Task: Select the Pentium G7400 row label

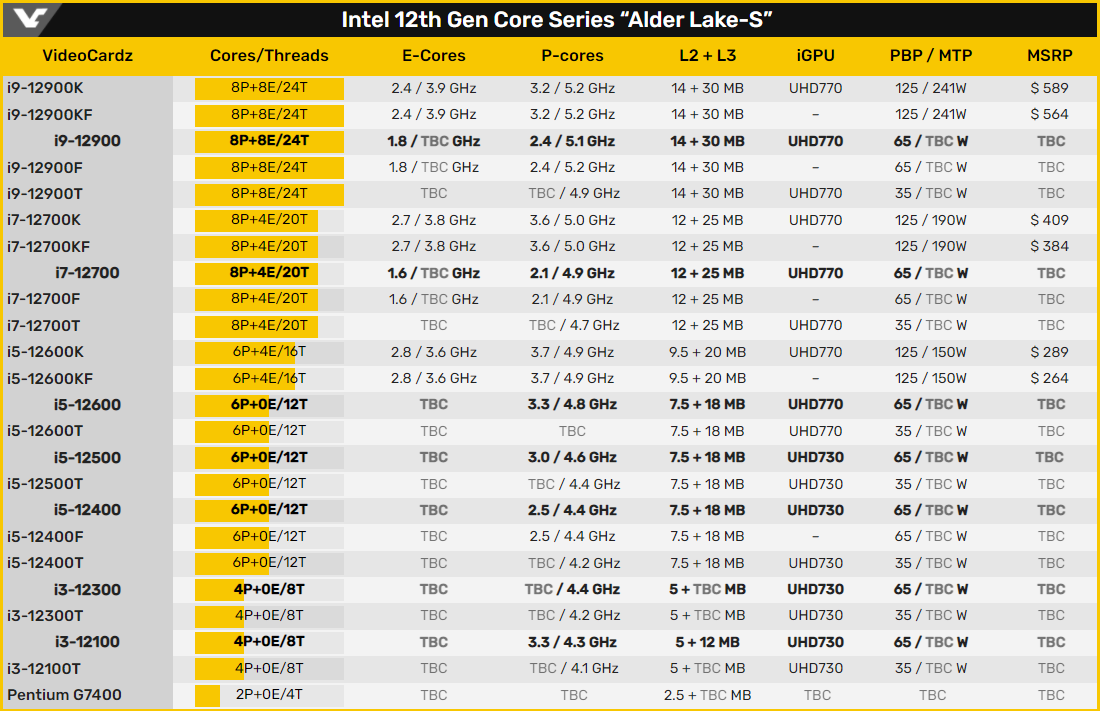Action: [67, 694]
